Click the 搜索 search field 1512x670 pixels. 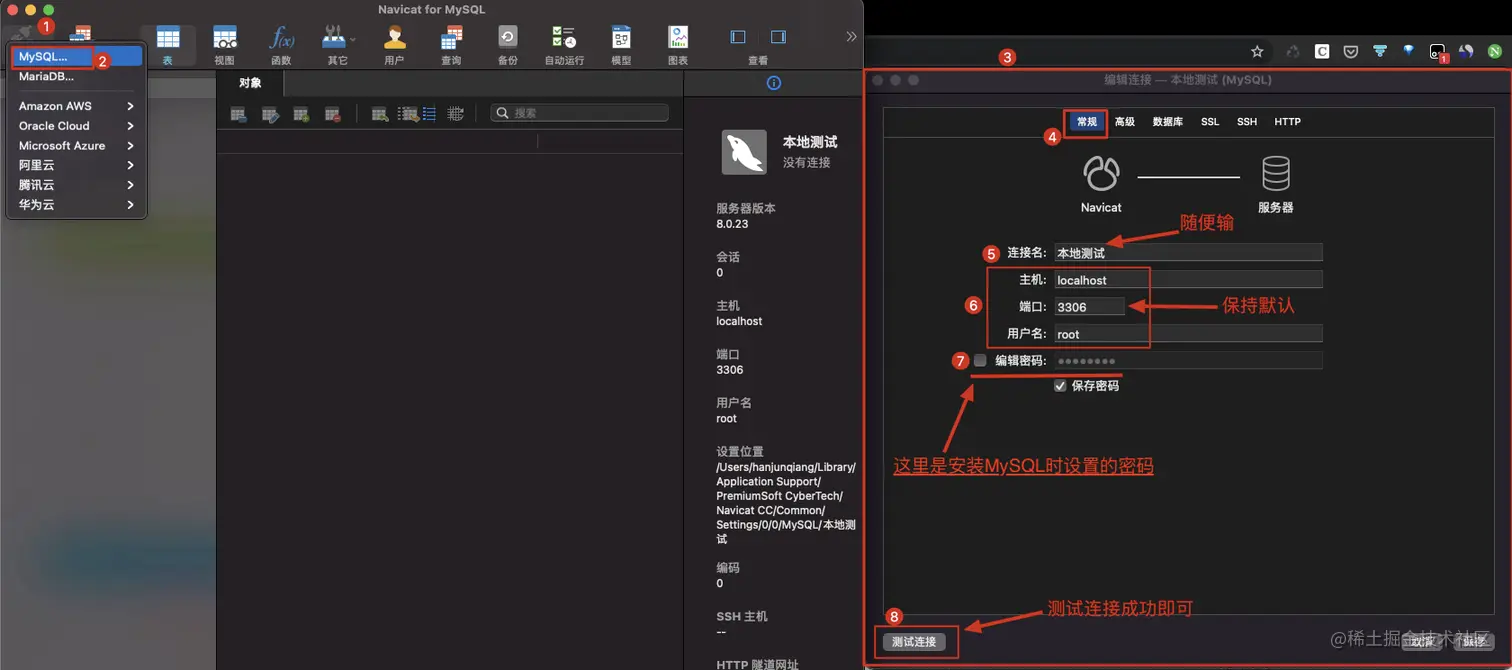pos(580,113)
